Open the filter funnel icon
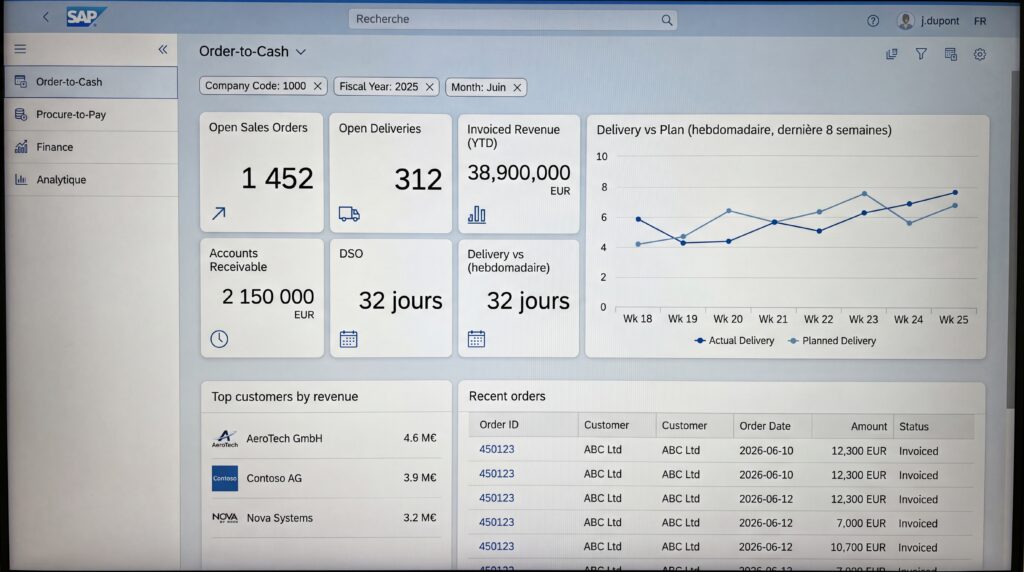The image size is (1024, 572). tap(921, 54)
